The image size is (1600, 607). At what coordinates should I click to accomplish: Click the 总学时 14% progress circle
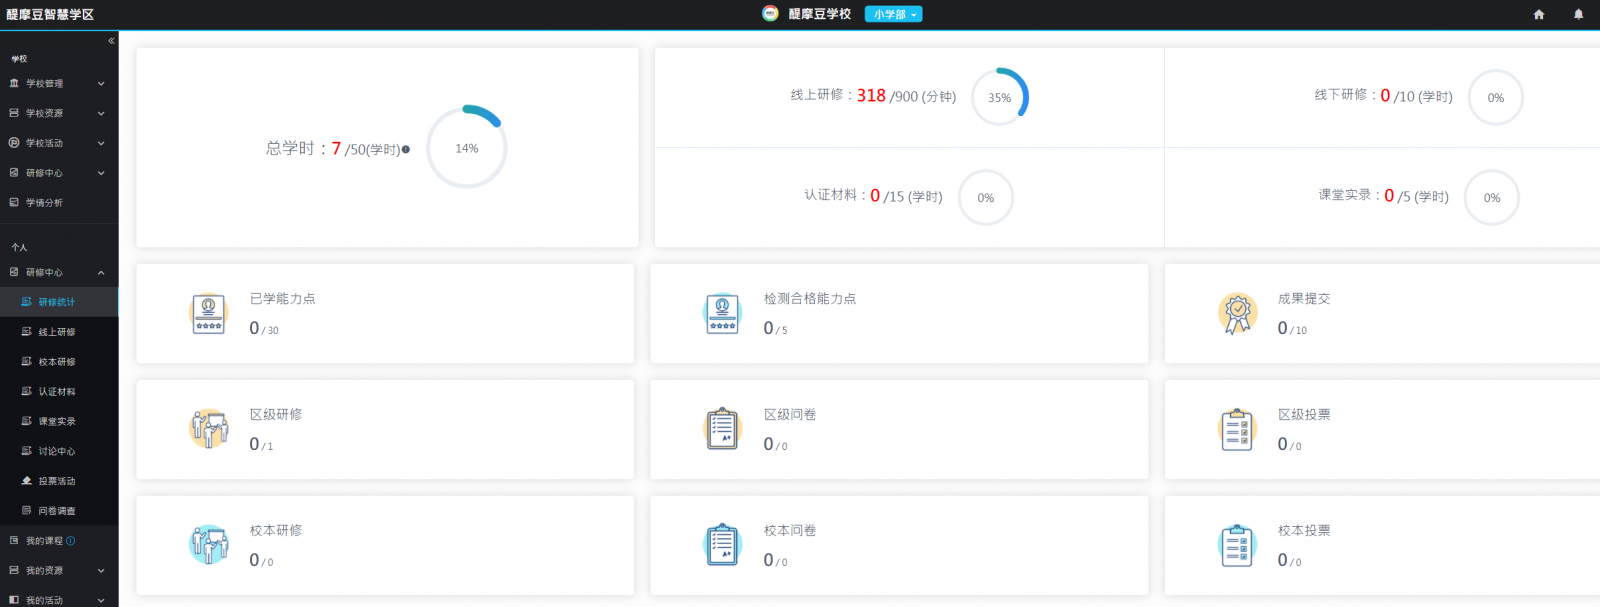click(x=467, y=148)
